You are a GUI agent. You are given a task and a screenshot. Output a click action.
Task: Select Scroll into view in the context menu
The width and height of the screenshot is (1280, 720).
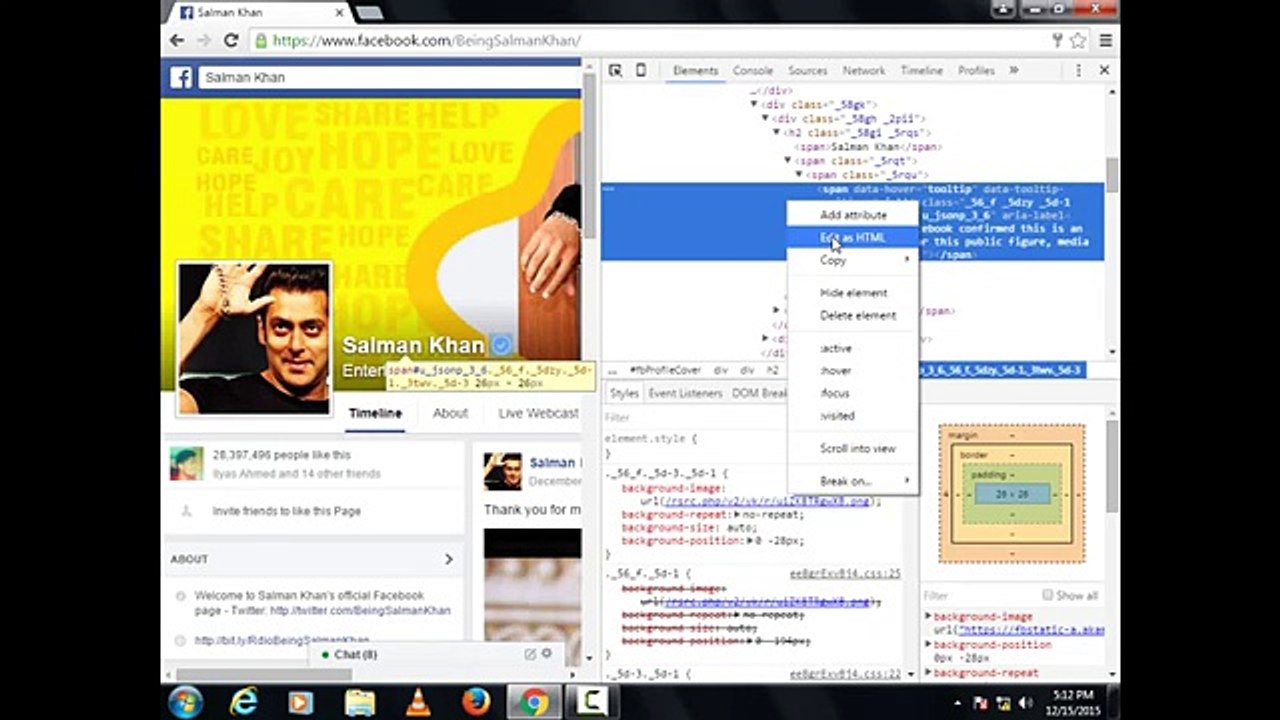(852, 449)
